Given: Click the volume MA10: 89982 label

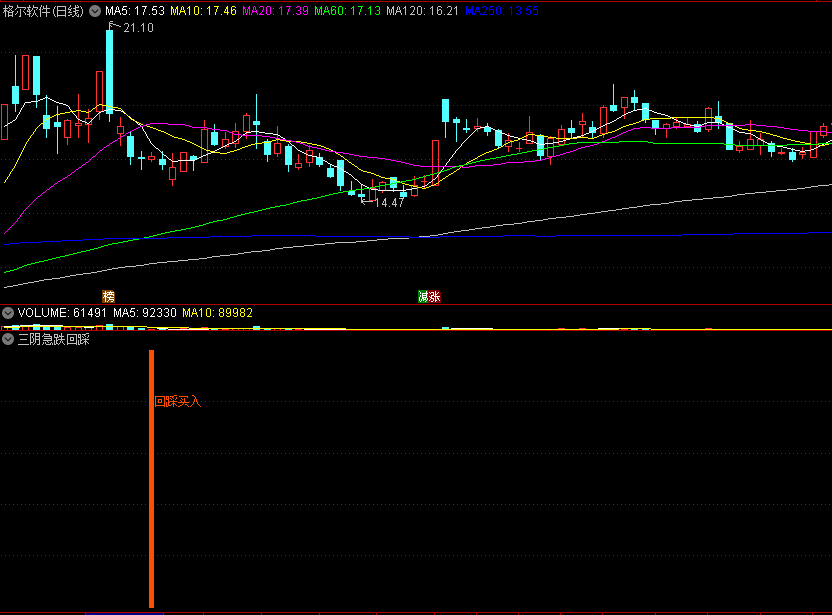Looking at the screenshot, I should coord(218,313).
